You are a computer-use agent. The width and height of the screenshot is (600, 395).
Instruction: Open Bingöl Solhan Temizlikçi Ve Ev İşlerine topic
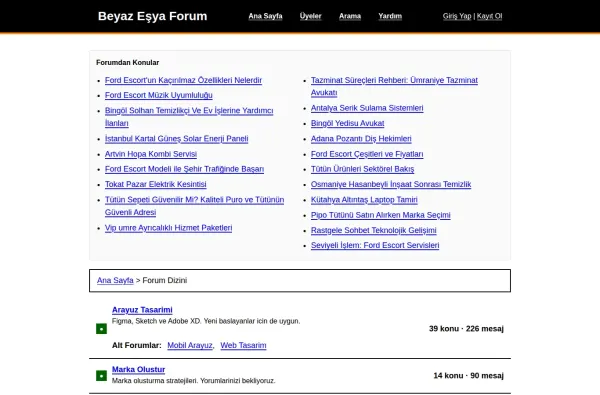[x=189, y=117]
